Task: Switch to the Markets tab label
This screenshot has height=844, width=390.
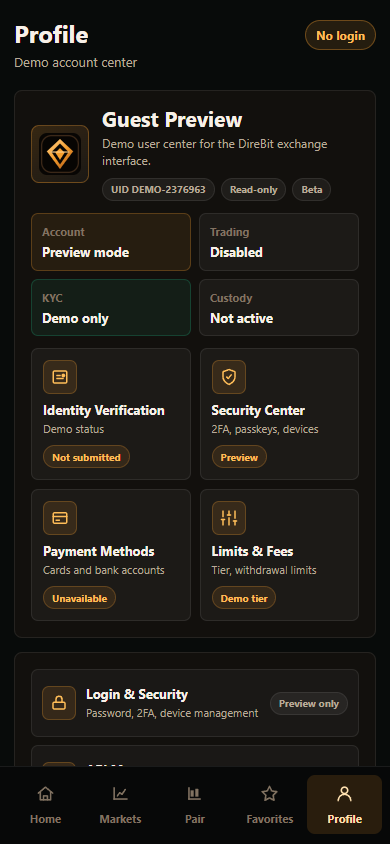Action: point(120,819)
